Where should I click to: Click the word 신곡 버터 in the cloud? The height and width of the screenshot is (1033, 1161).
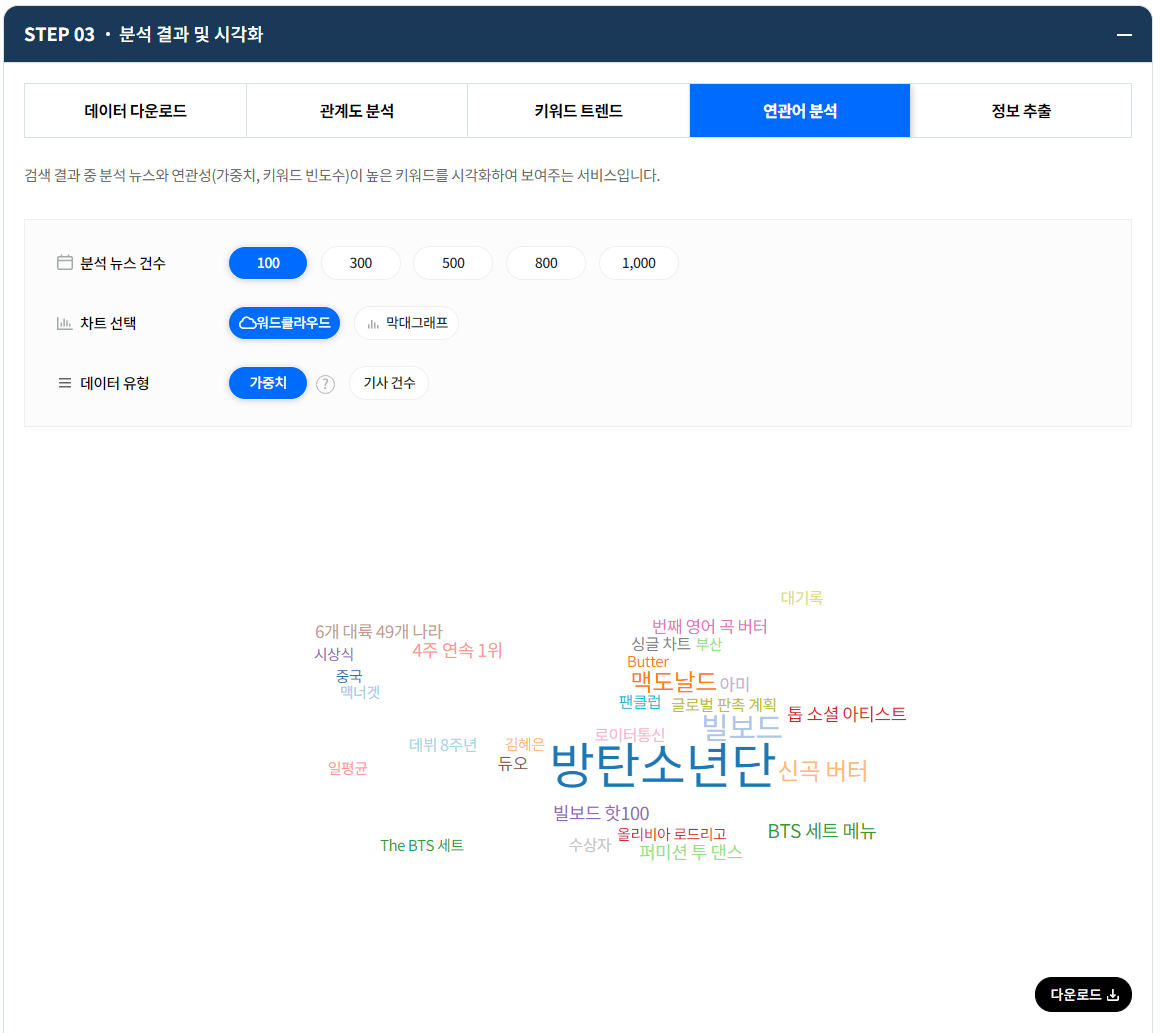[x=823, y=770]
